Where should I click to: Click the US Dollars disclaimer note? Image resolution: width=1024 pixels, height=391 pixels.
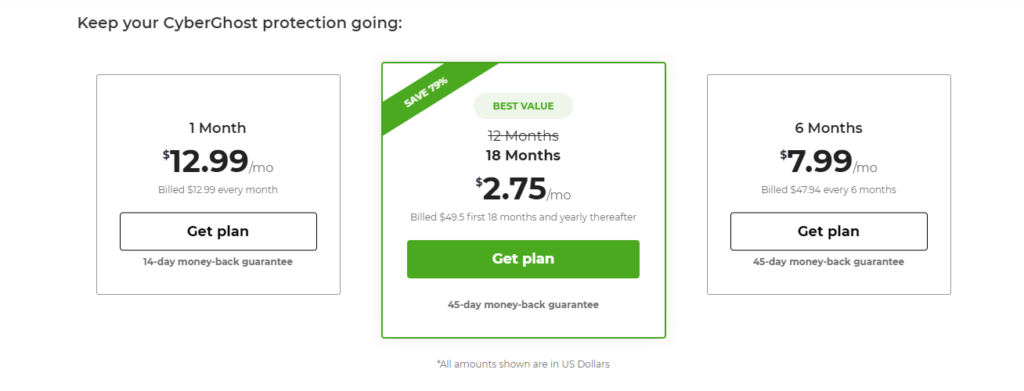click(523, 364)
